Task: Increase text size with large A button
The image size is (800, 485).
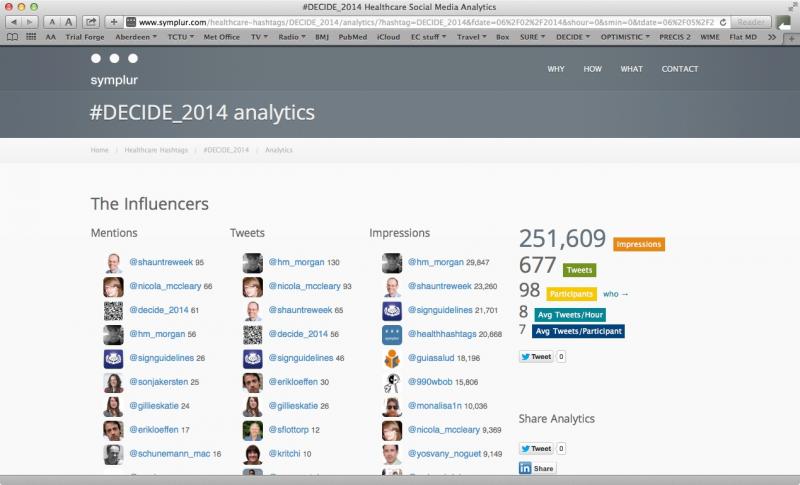Action: coord(68,22)
